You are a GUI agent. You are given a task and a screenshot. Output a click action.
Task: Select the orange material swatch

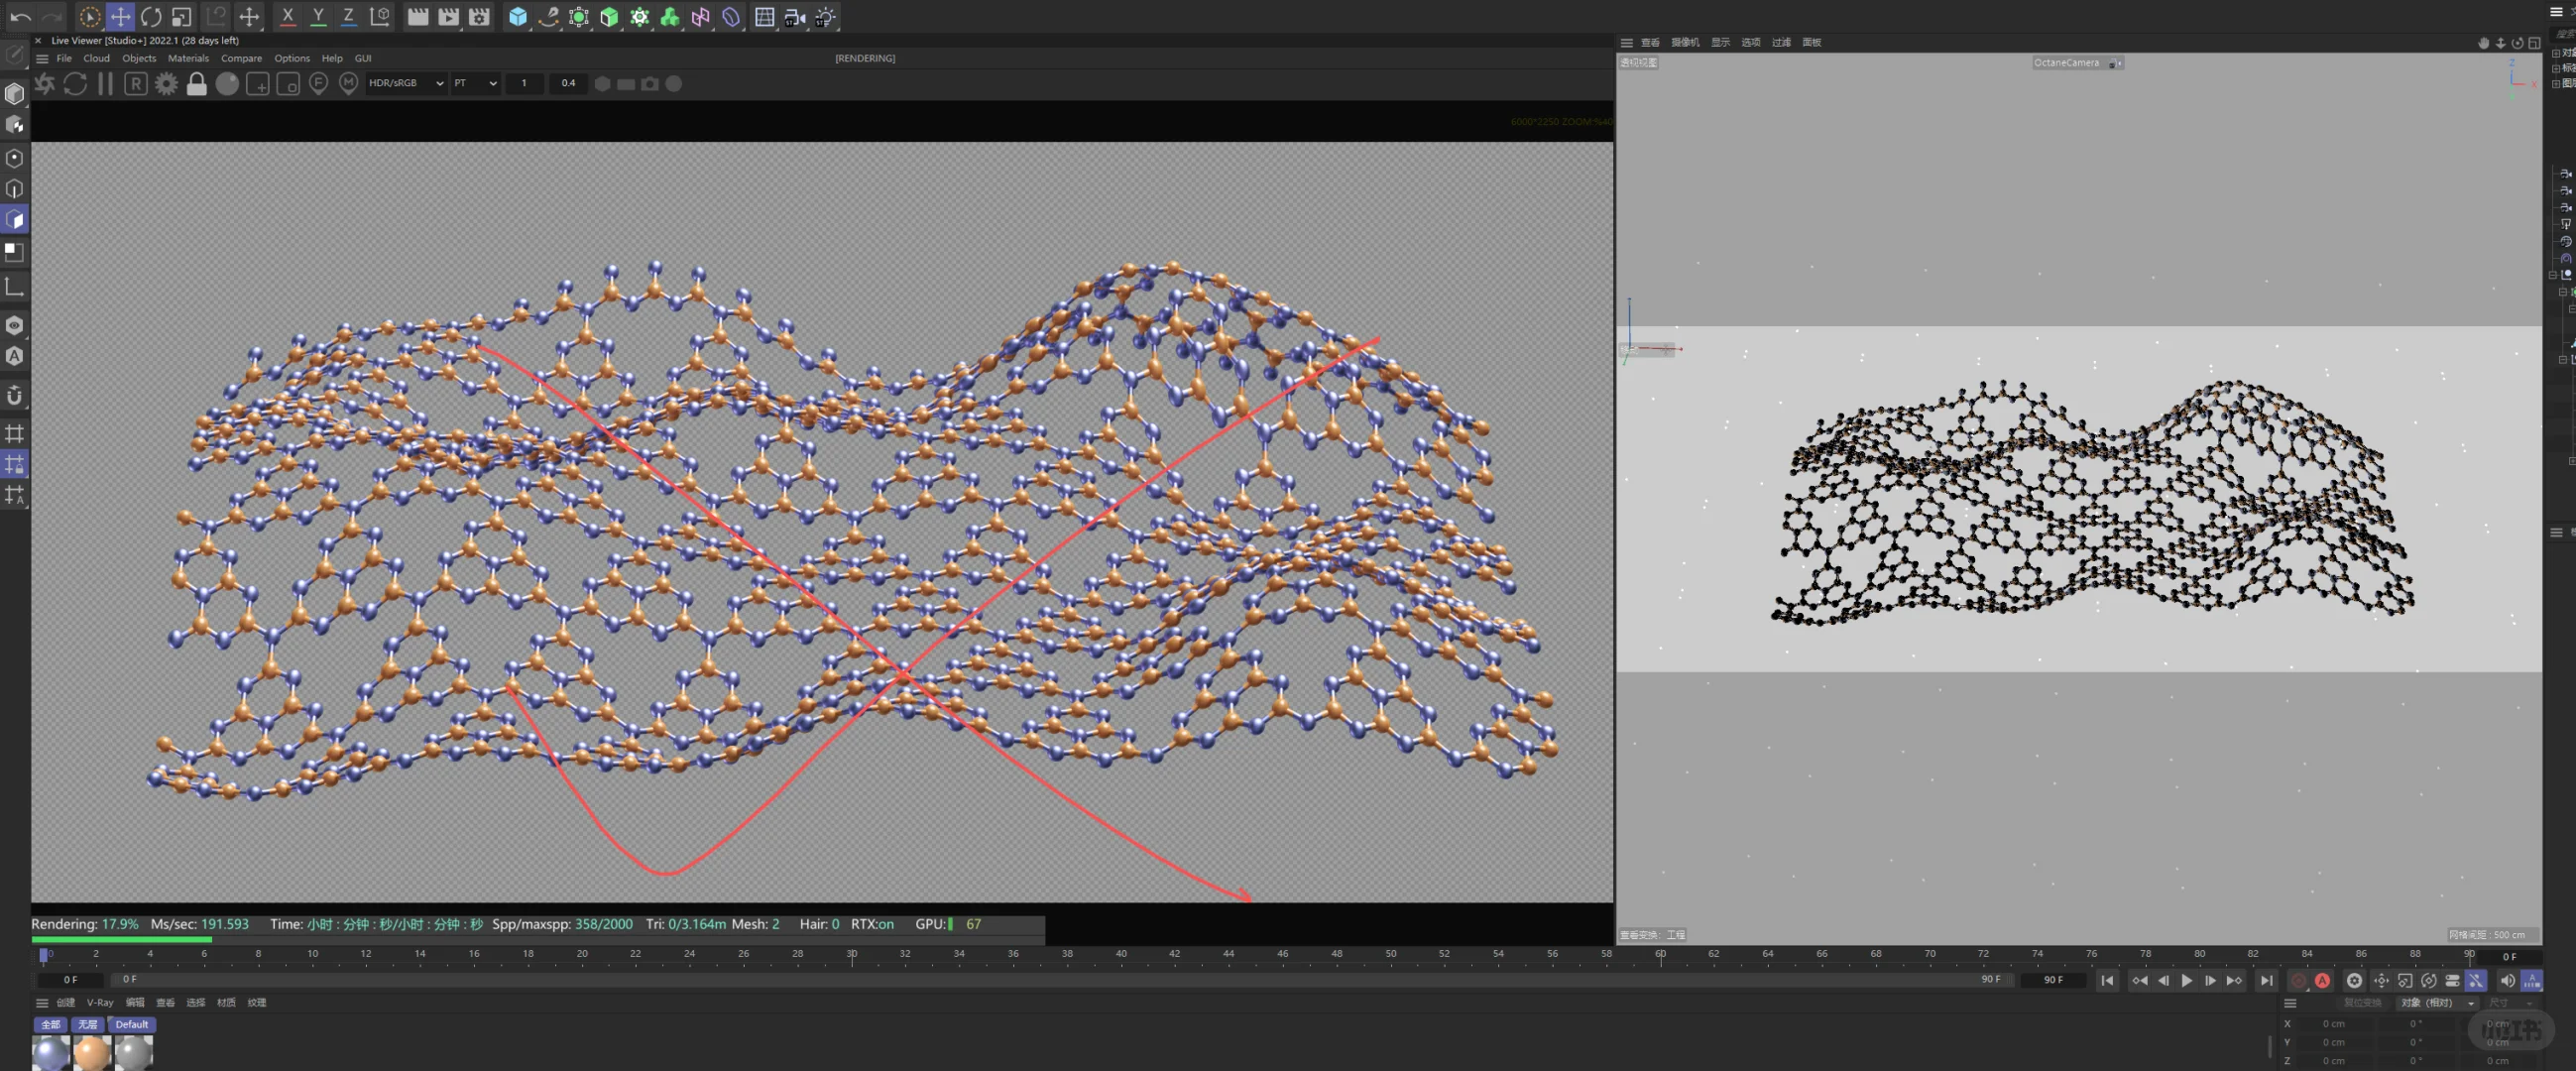pyautogui.click(x=92, y=1052)
